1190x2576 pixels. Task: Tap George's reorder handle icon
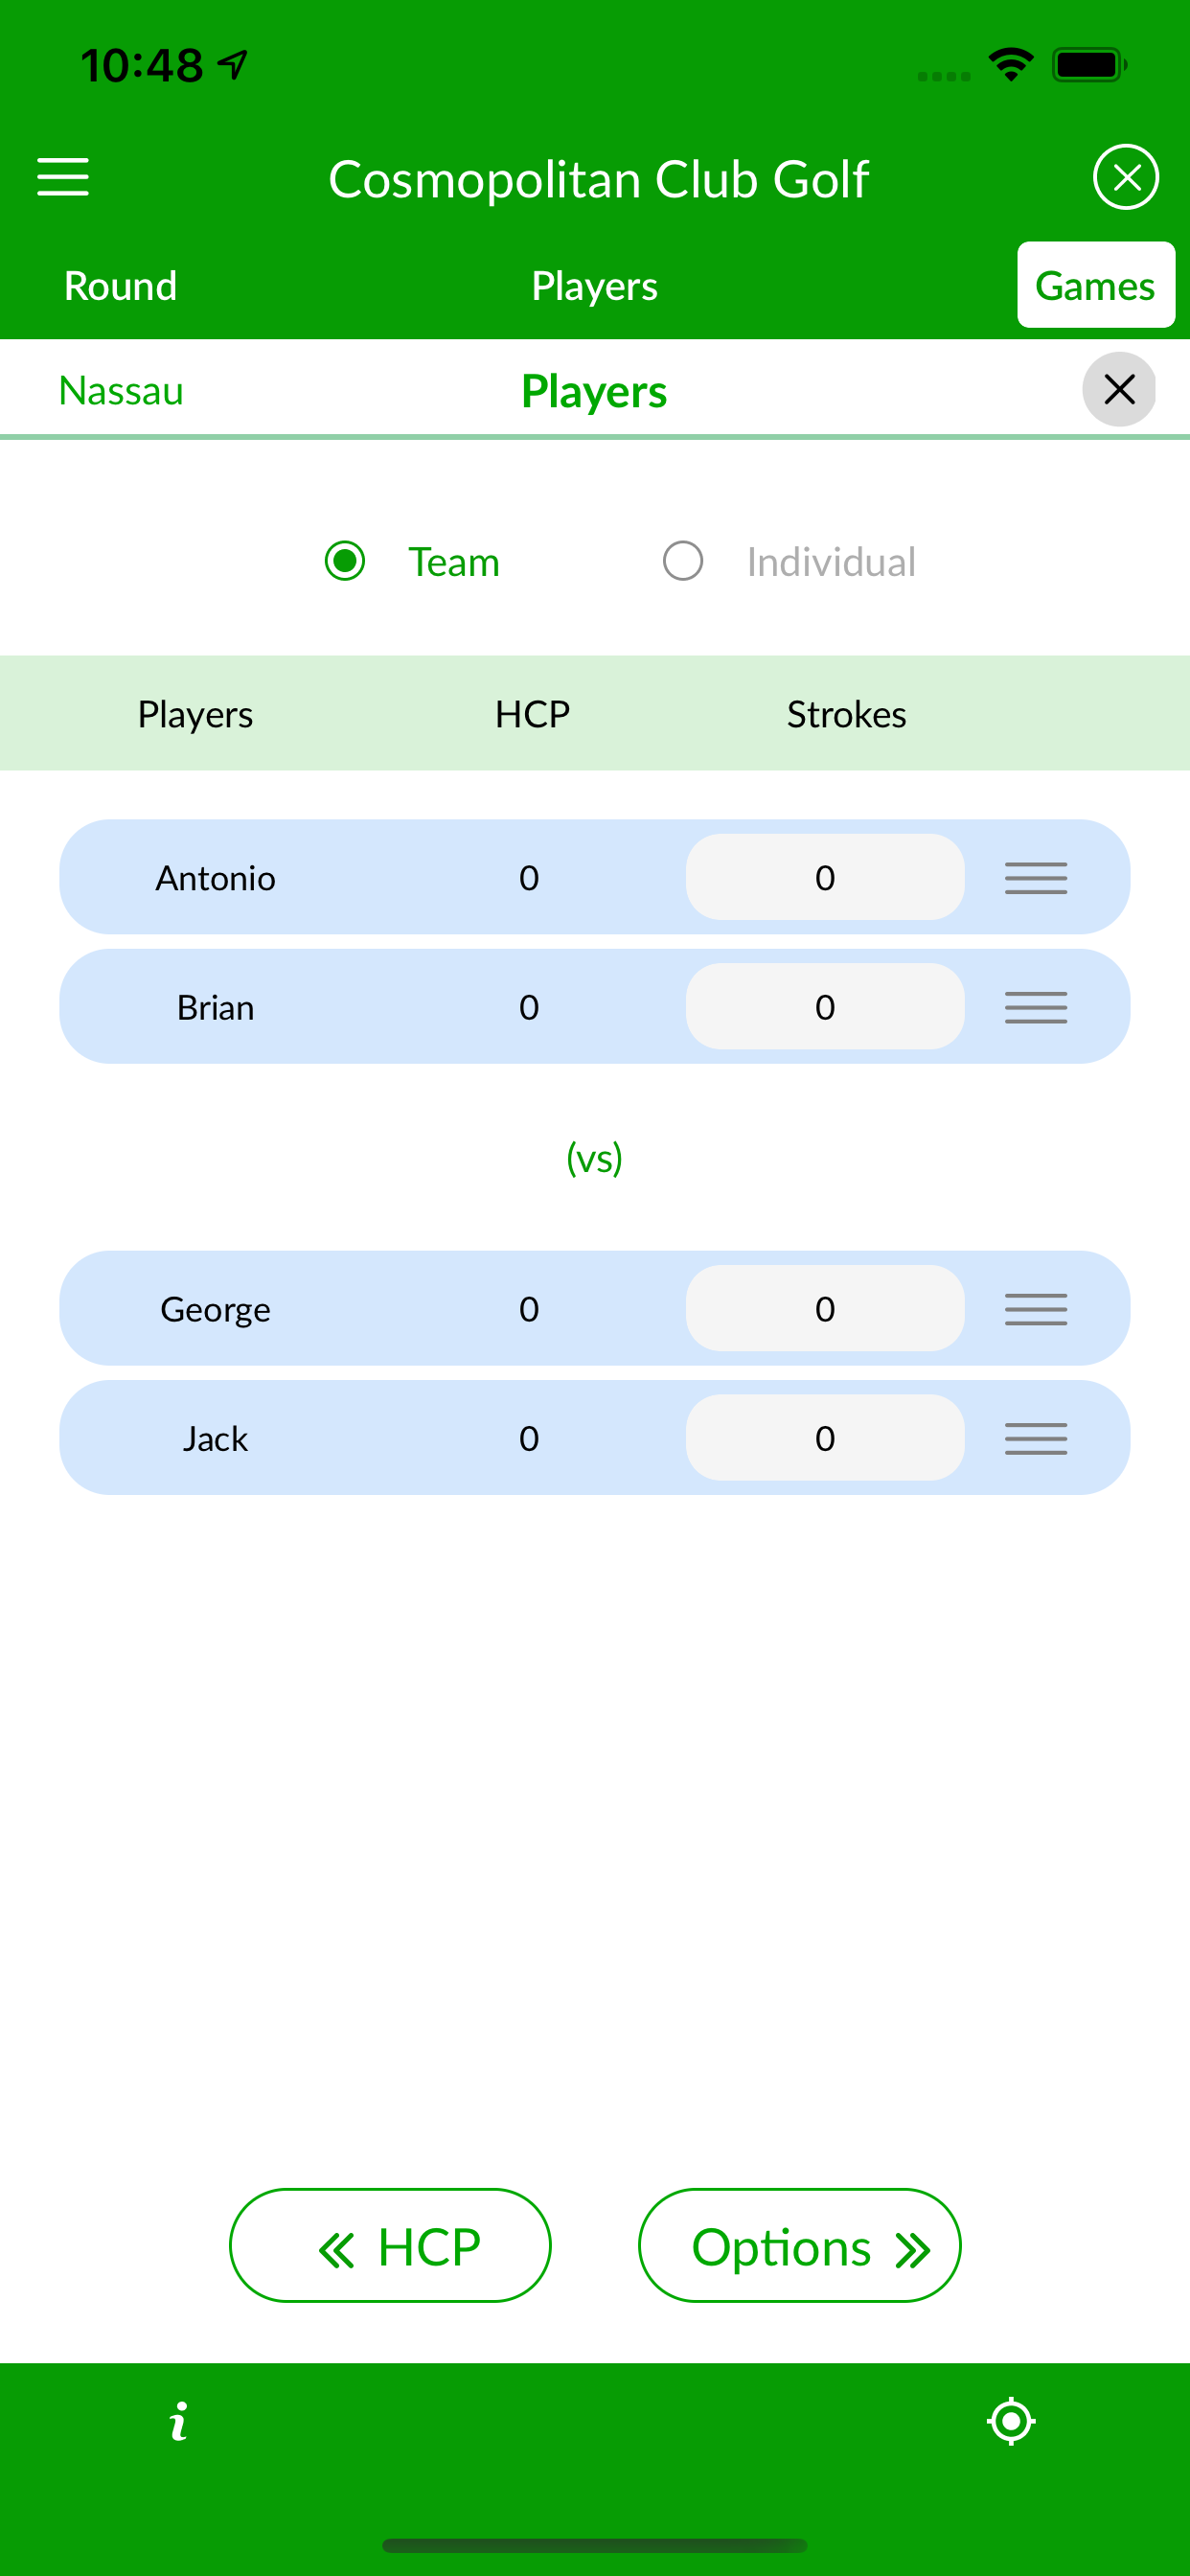(x=1036, y=1308)
